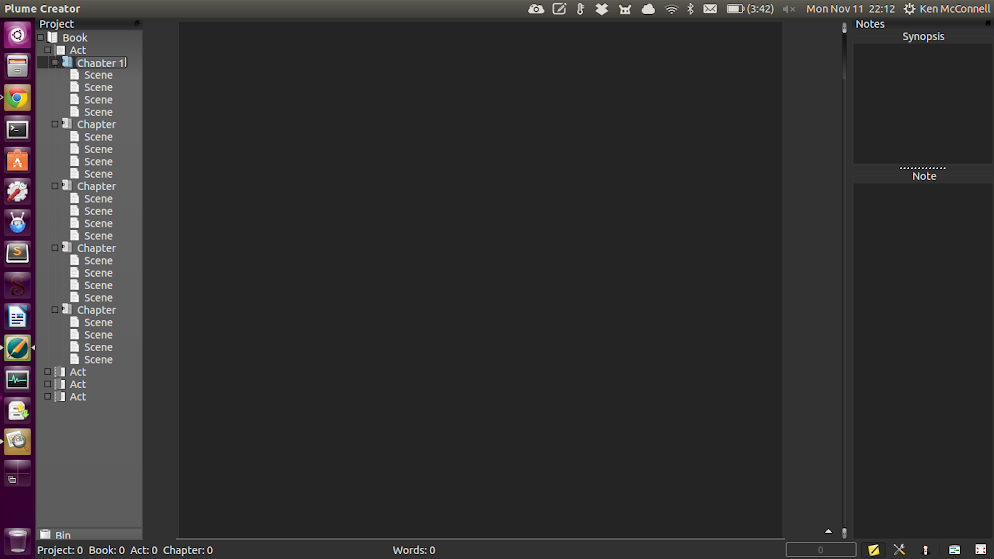The height and width of the screenshot is (559, 994).
Task: Click the Note heading
Action: [924, 176]
